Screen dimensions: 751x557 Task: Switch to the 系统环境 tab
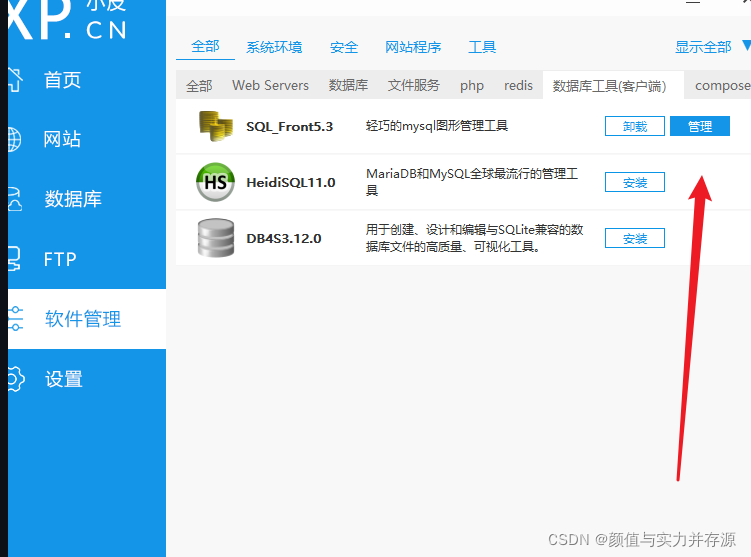tap(274, 47)
